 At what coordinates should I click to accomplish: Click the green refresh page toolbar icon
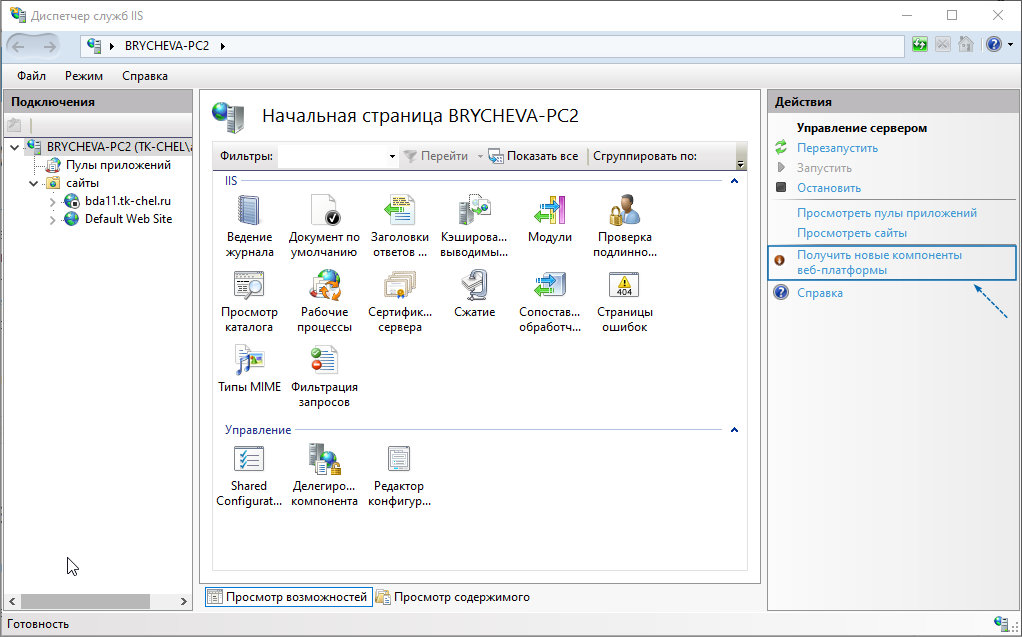click(x=920, y=44)
